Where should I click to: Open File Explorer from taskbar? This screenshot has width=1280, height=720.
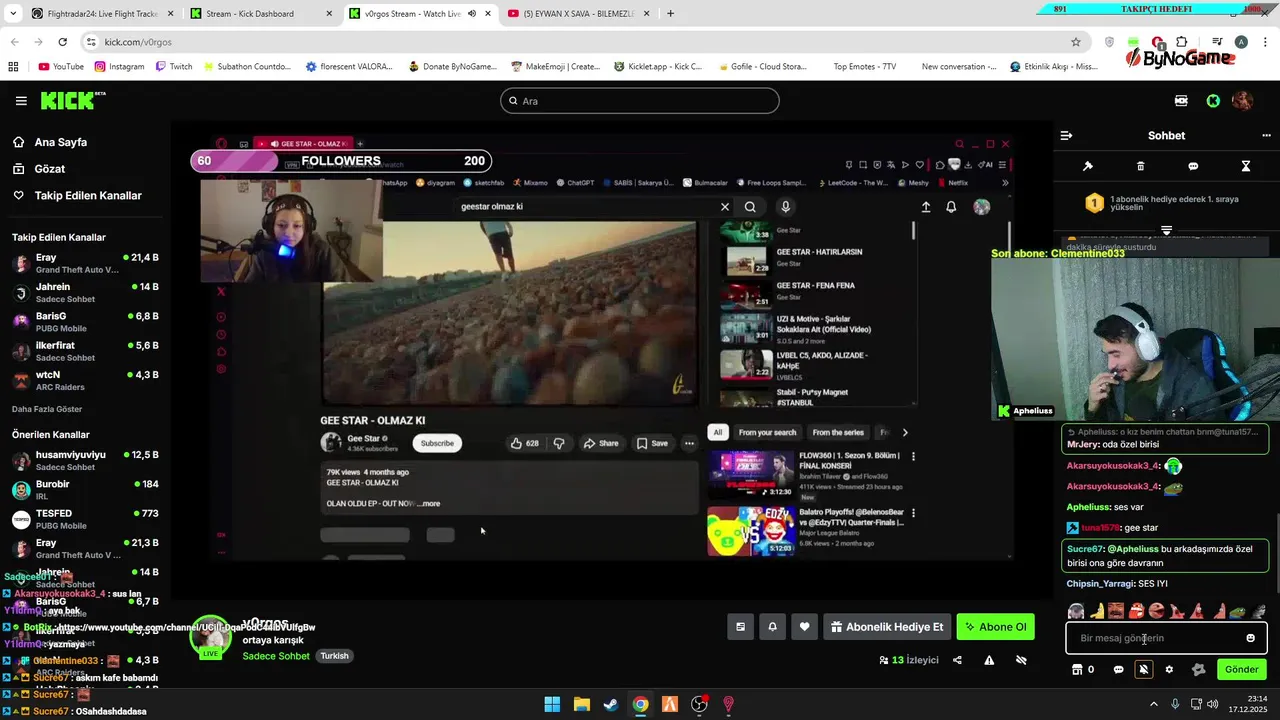coord(581,704)
